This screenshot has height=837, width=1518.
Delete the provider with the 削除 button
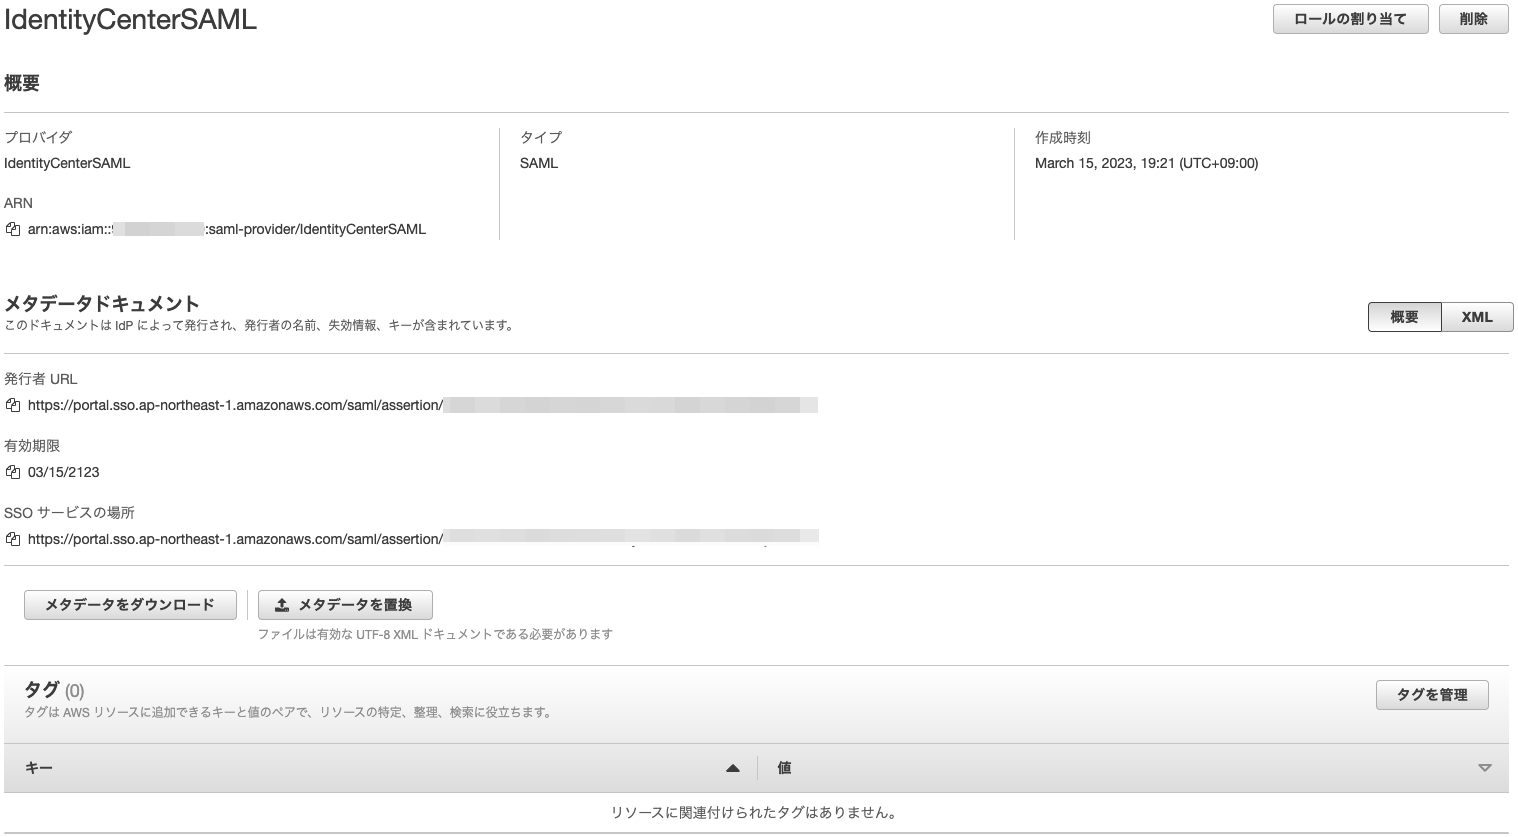click(x=1473, y=18)
